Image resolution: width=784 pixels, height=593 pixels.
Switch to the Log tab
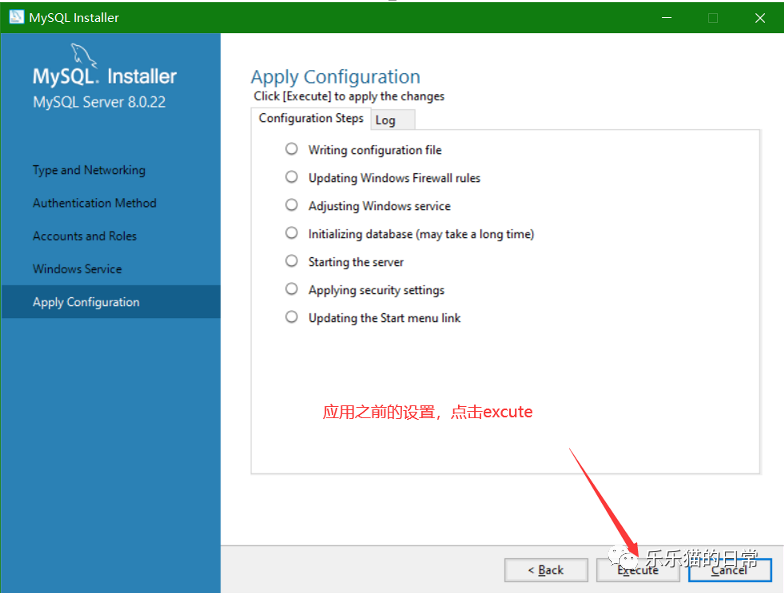[x=393, y=120]
